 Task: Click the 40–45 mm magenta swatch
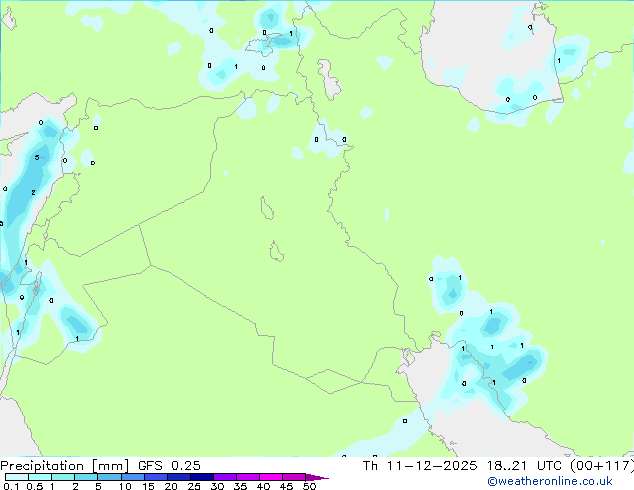pyautogui.click(x=271, y=477)
